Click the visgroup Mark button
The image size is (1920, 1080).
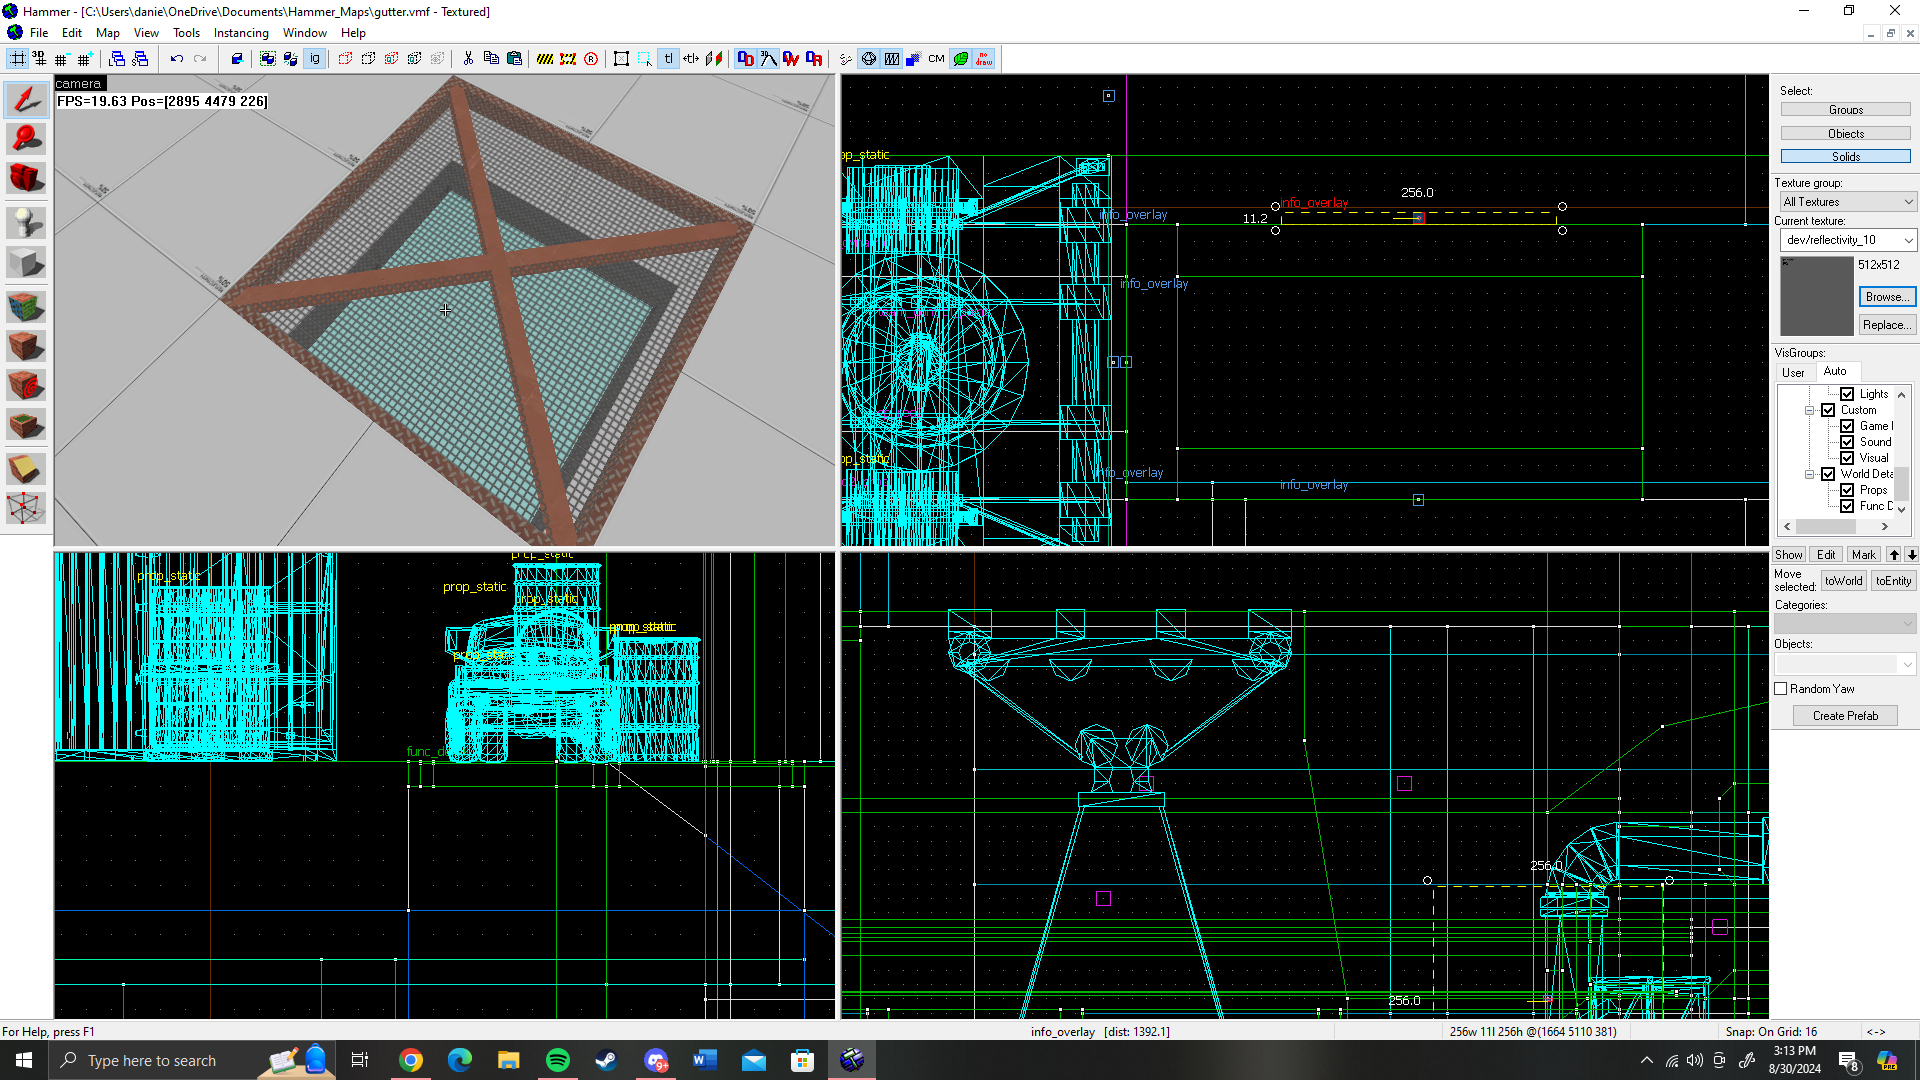[1864, 555]
